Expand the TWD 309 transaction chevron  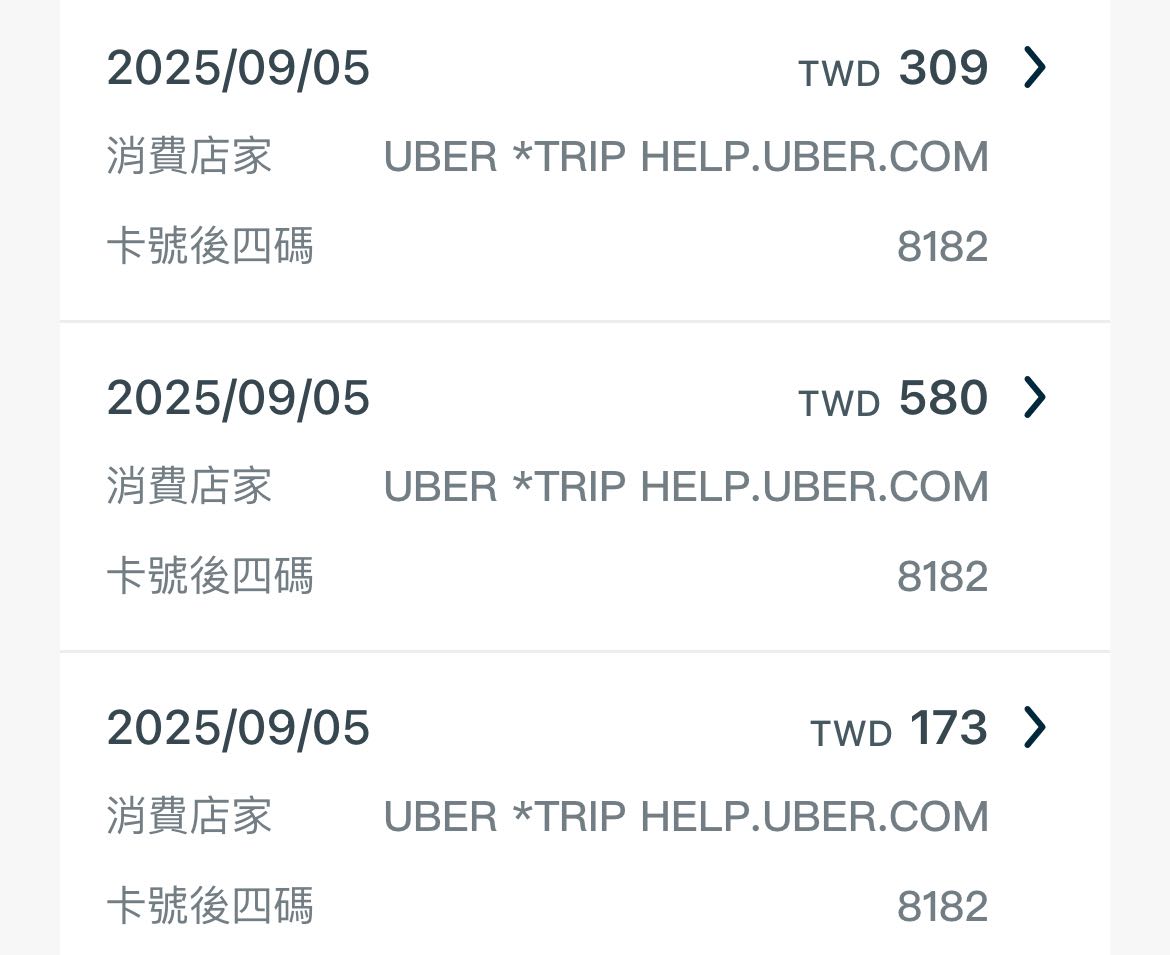[x=1034, y=68]
